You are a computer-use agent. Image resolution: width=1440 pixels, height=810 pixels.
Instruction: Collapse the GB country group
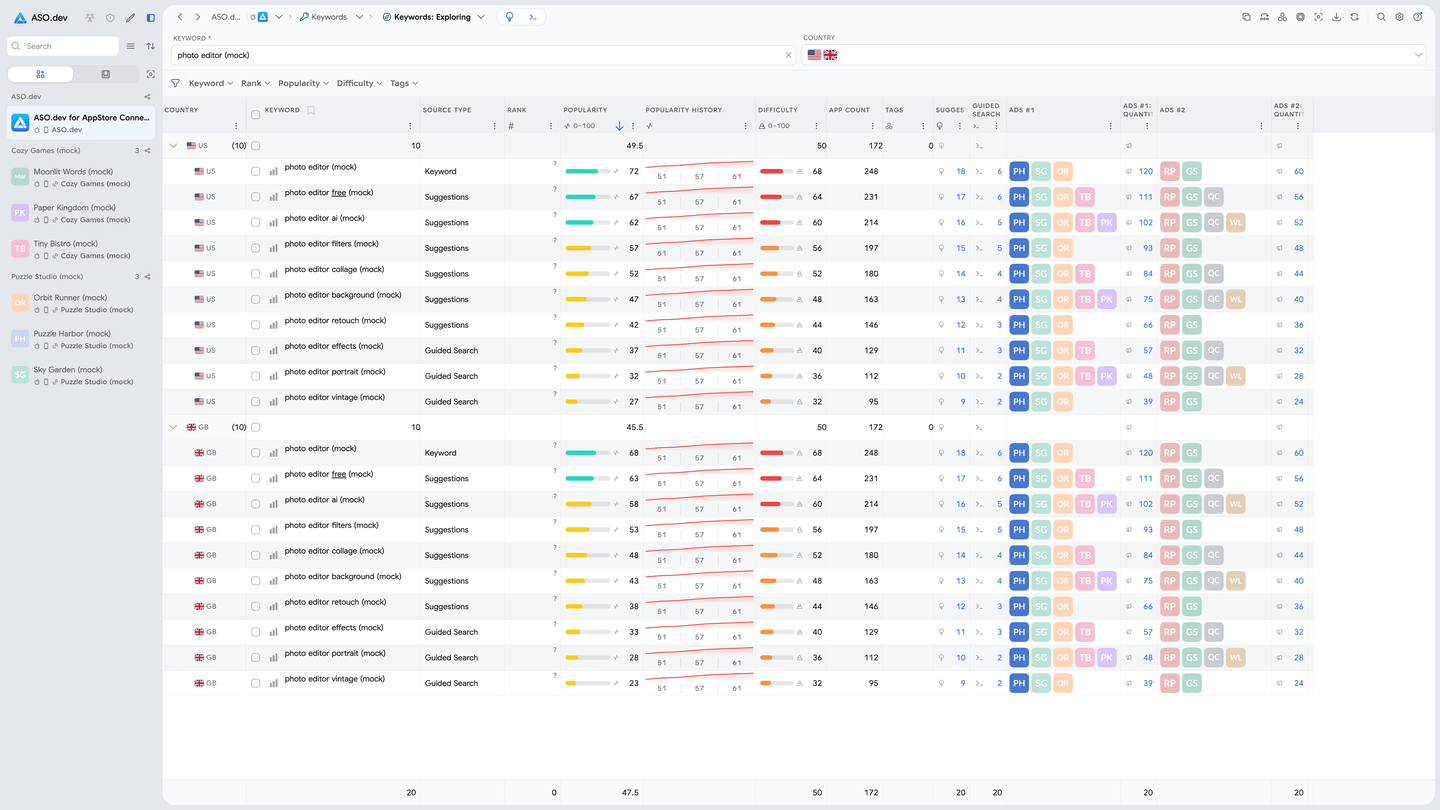pos(173,427)
